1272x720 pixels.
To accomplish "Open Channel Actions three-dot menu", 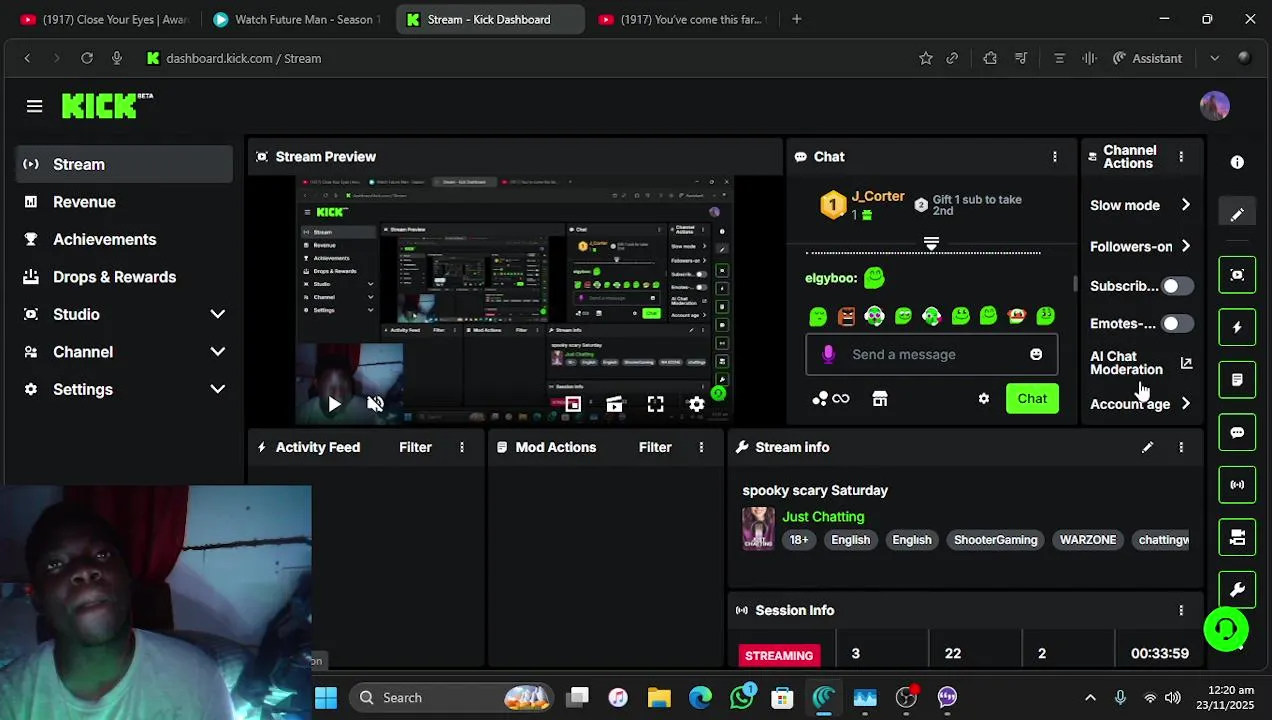I will pos(1181,157).
